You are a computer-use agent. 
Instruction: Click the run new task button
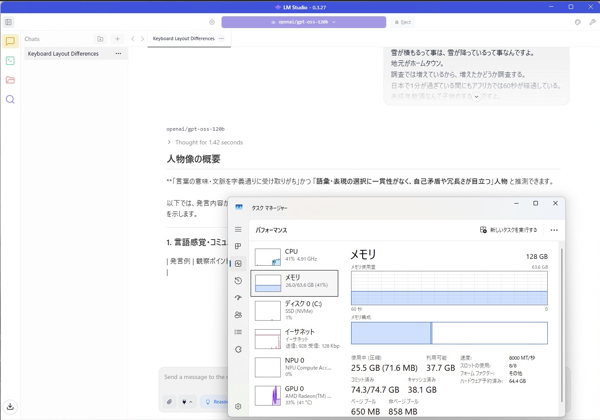[509, 230]
